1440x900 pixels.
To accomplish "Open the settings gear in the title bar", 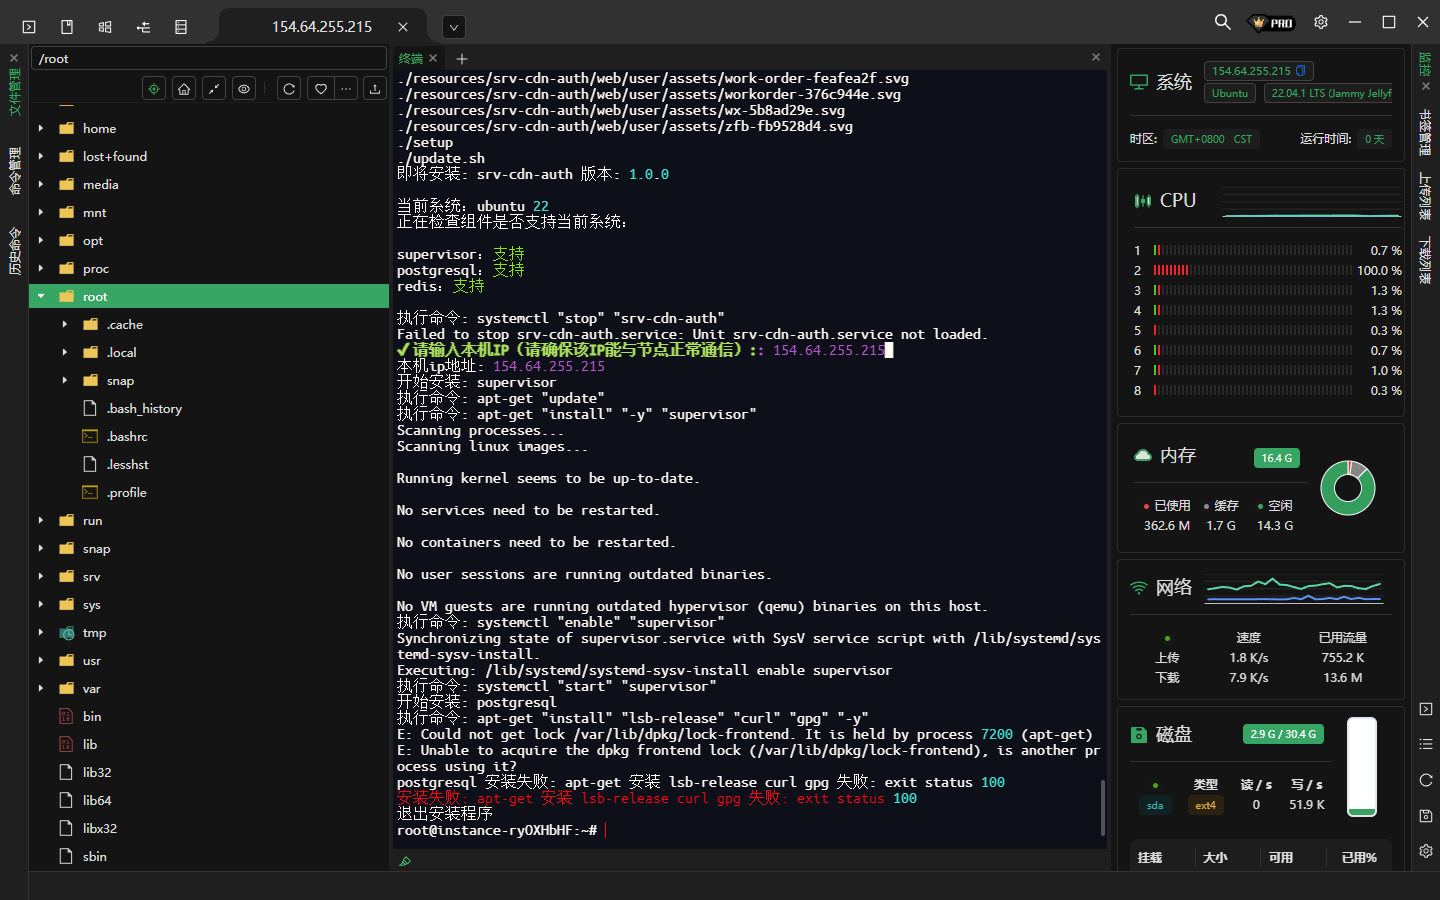I will coord(1321,22).
